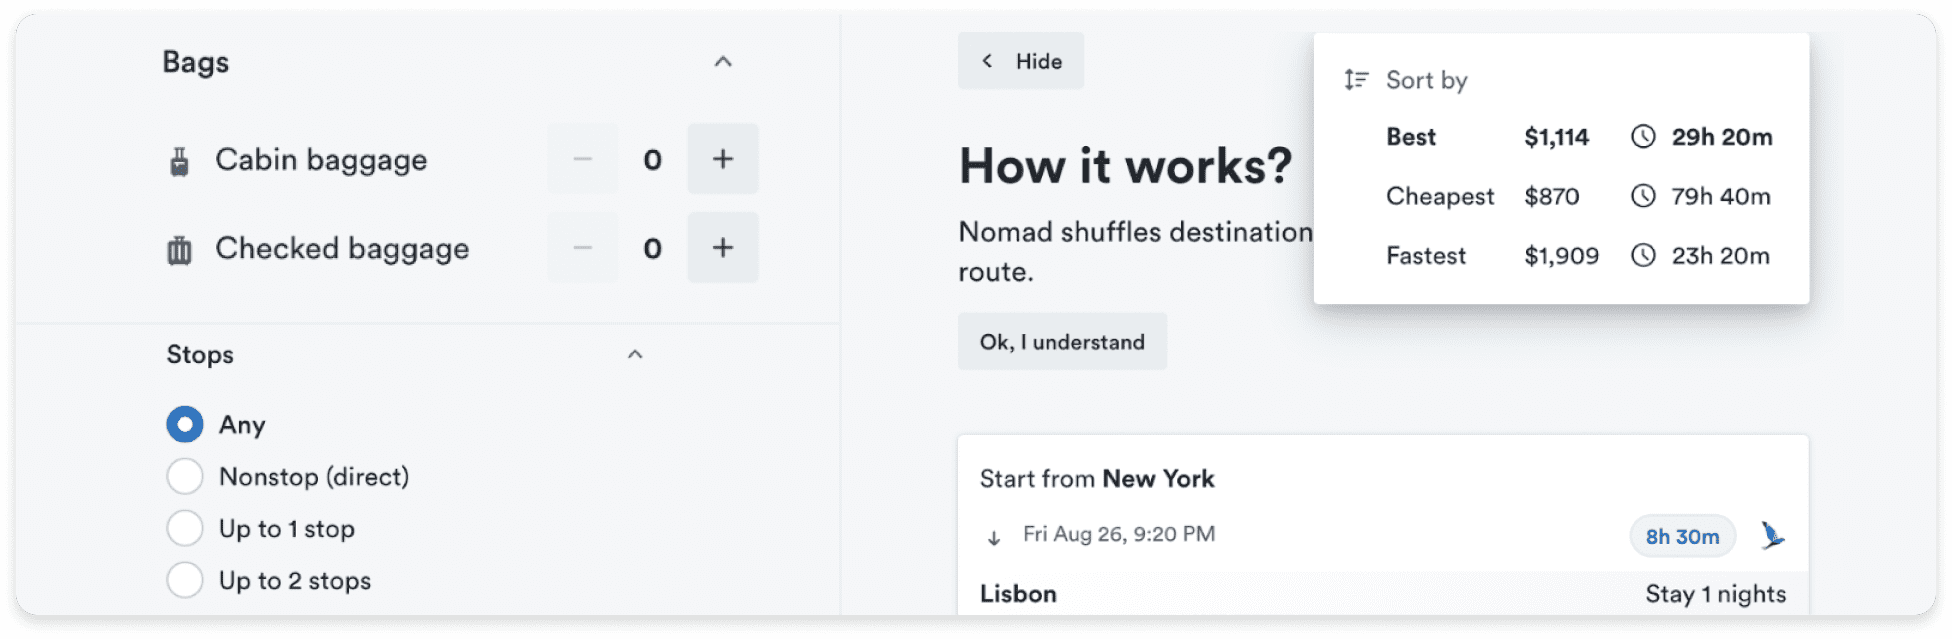Click the $870 Cheapest price
The height and width of the screenshot is (639, 1952).
(x=1552, y=196)
